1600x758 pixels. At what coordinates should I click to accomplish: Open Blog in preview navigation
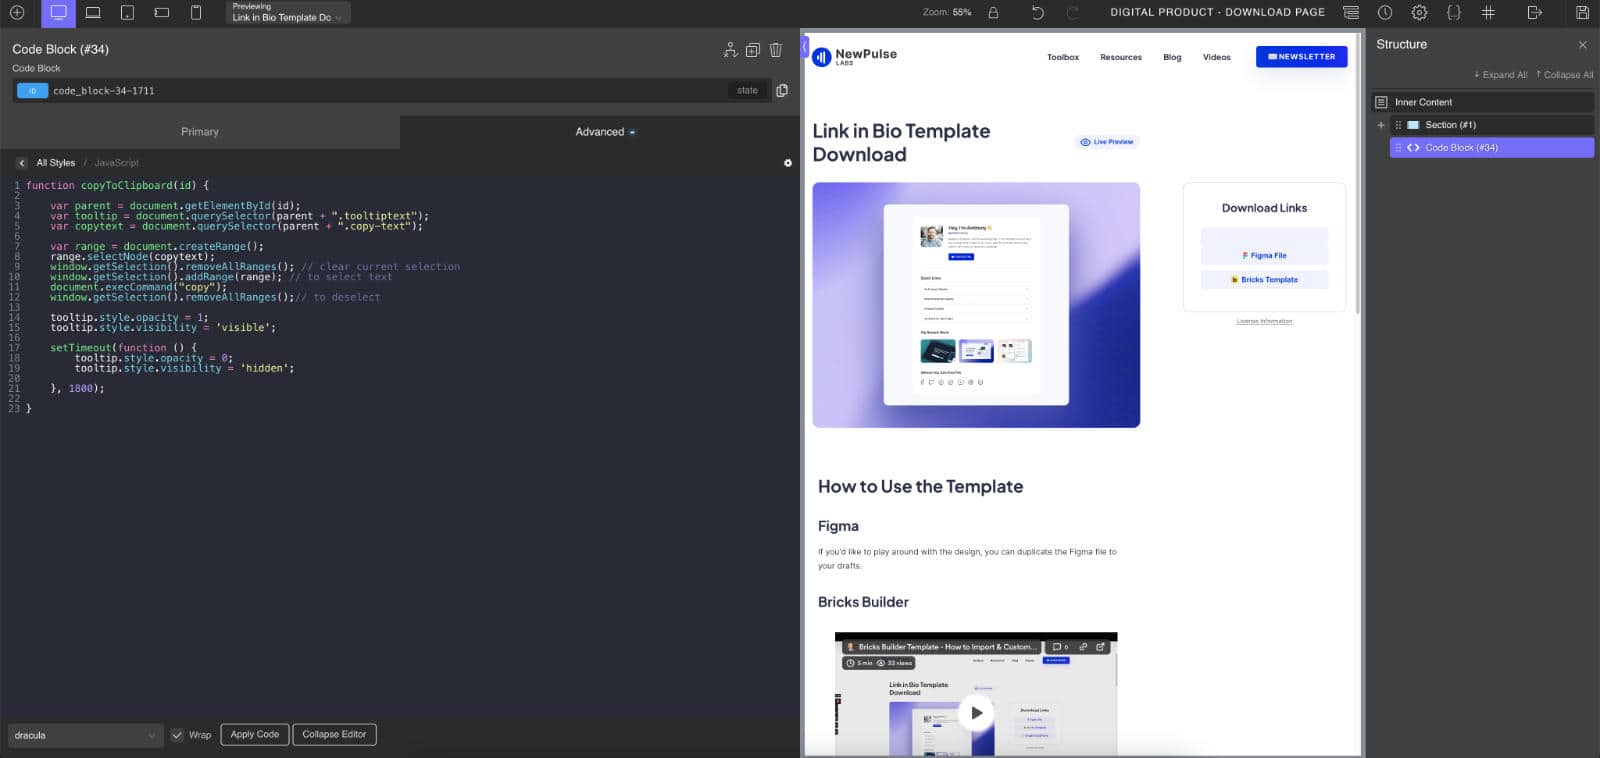[1172, 57]
